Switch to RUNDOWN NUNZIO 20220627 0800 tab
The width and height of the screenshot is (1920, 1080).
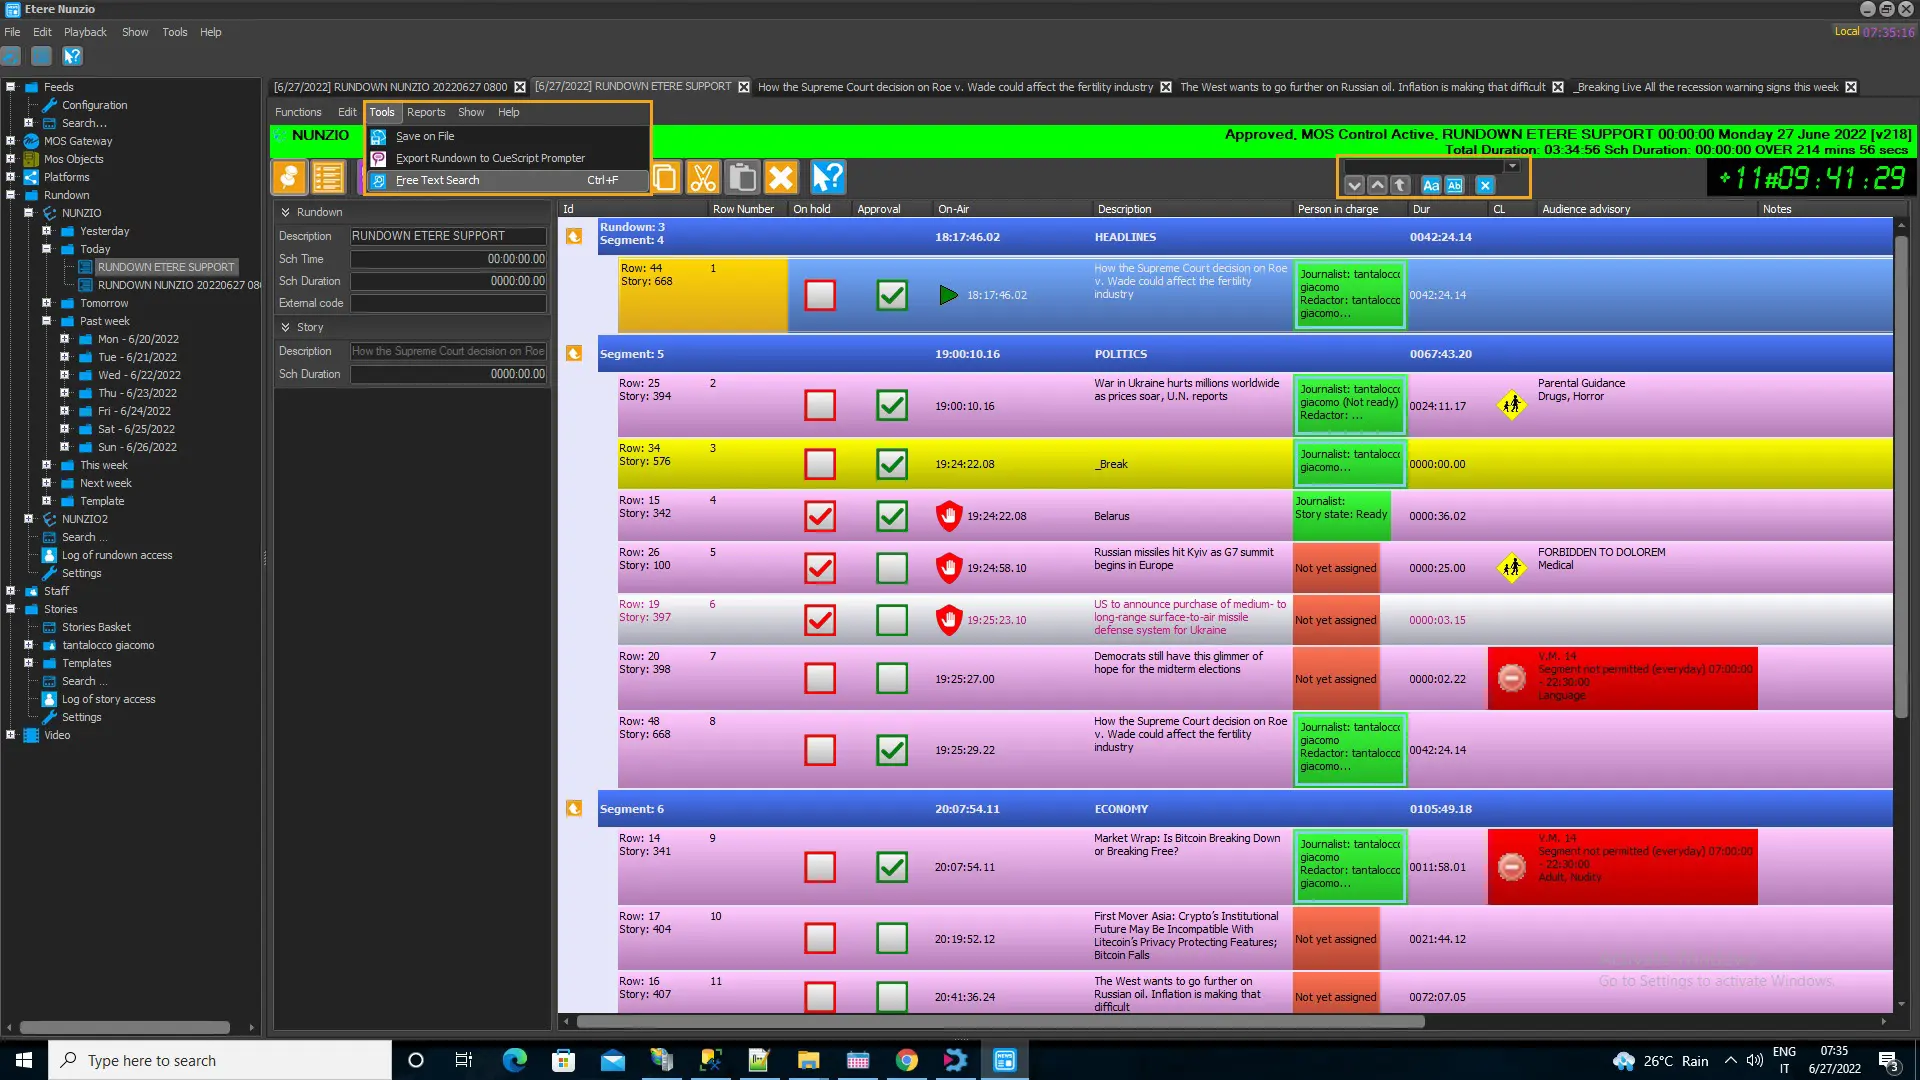[x=390, y=87]
